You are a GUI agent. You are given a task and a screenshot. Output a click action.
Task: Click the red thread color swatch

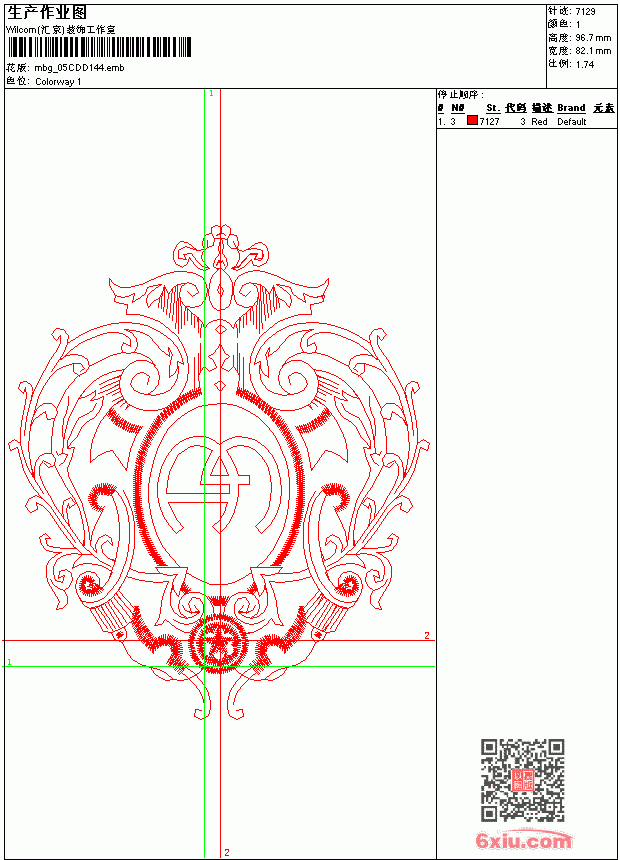click(x=472, y=121)
